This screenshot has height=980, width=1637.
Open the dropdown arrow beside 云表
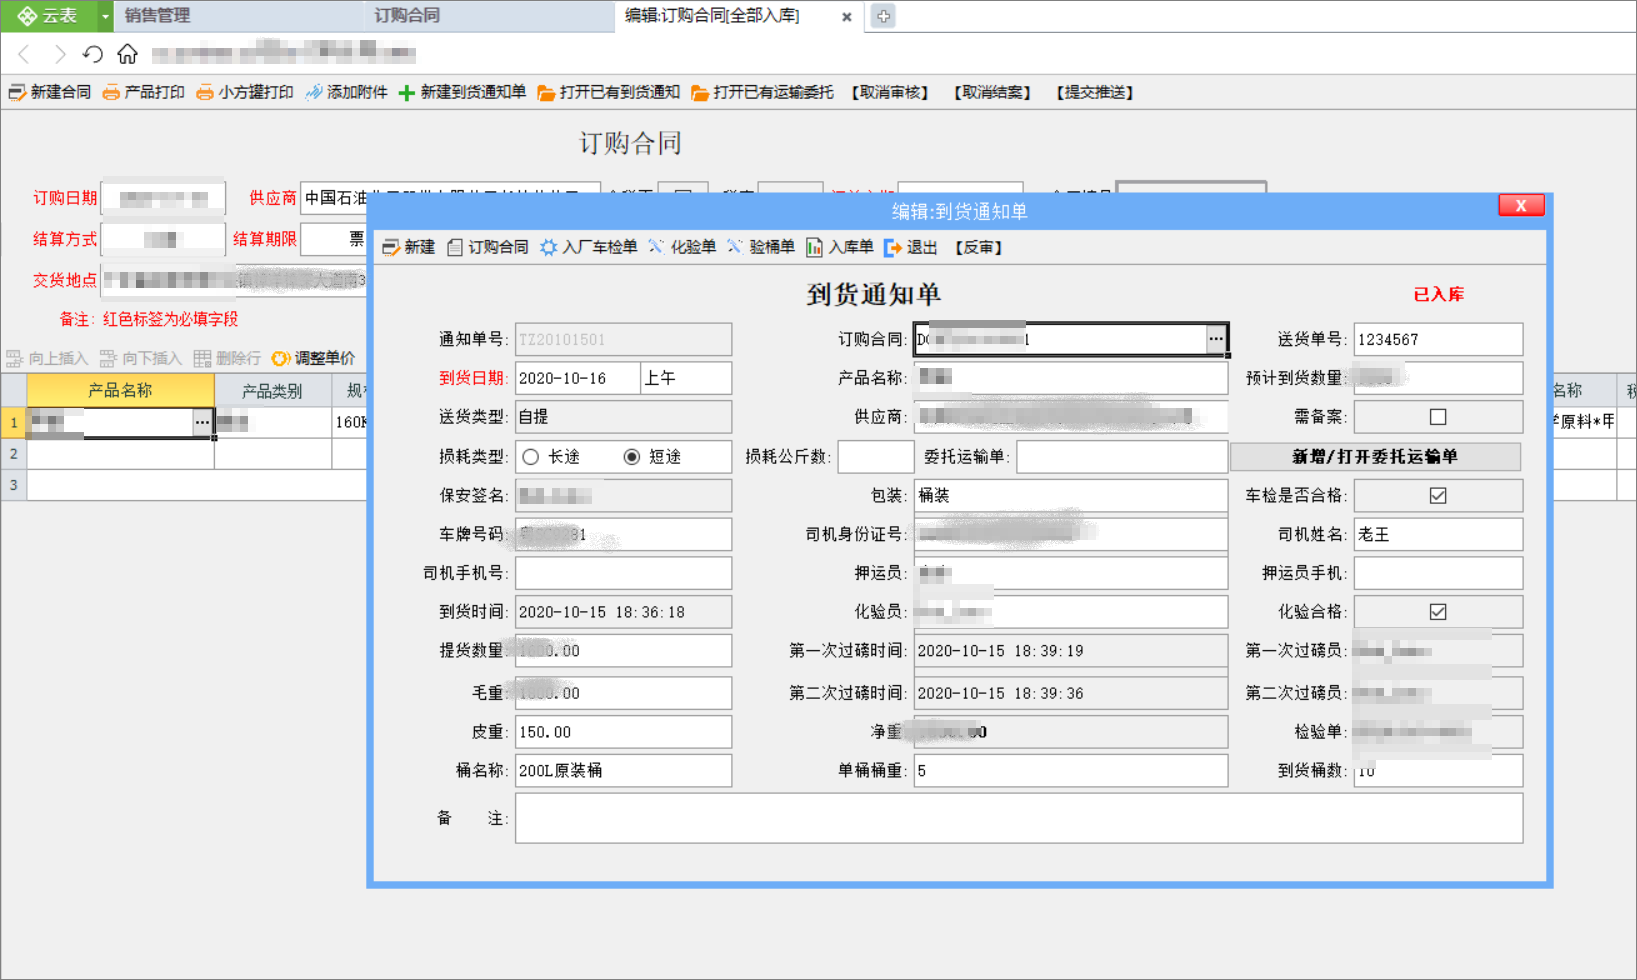[x=105, y=16]
